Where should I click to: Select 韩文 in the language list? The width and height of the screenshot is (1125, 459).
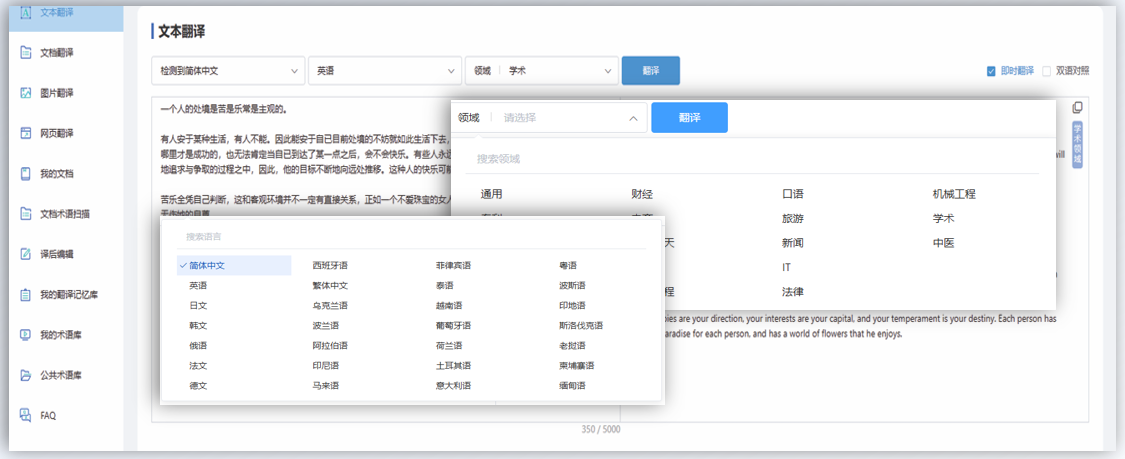click(198, 326)
